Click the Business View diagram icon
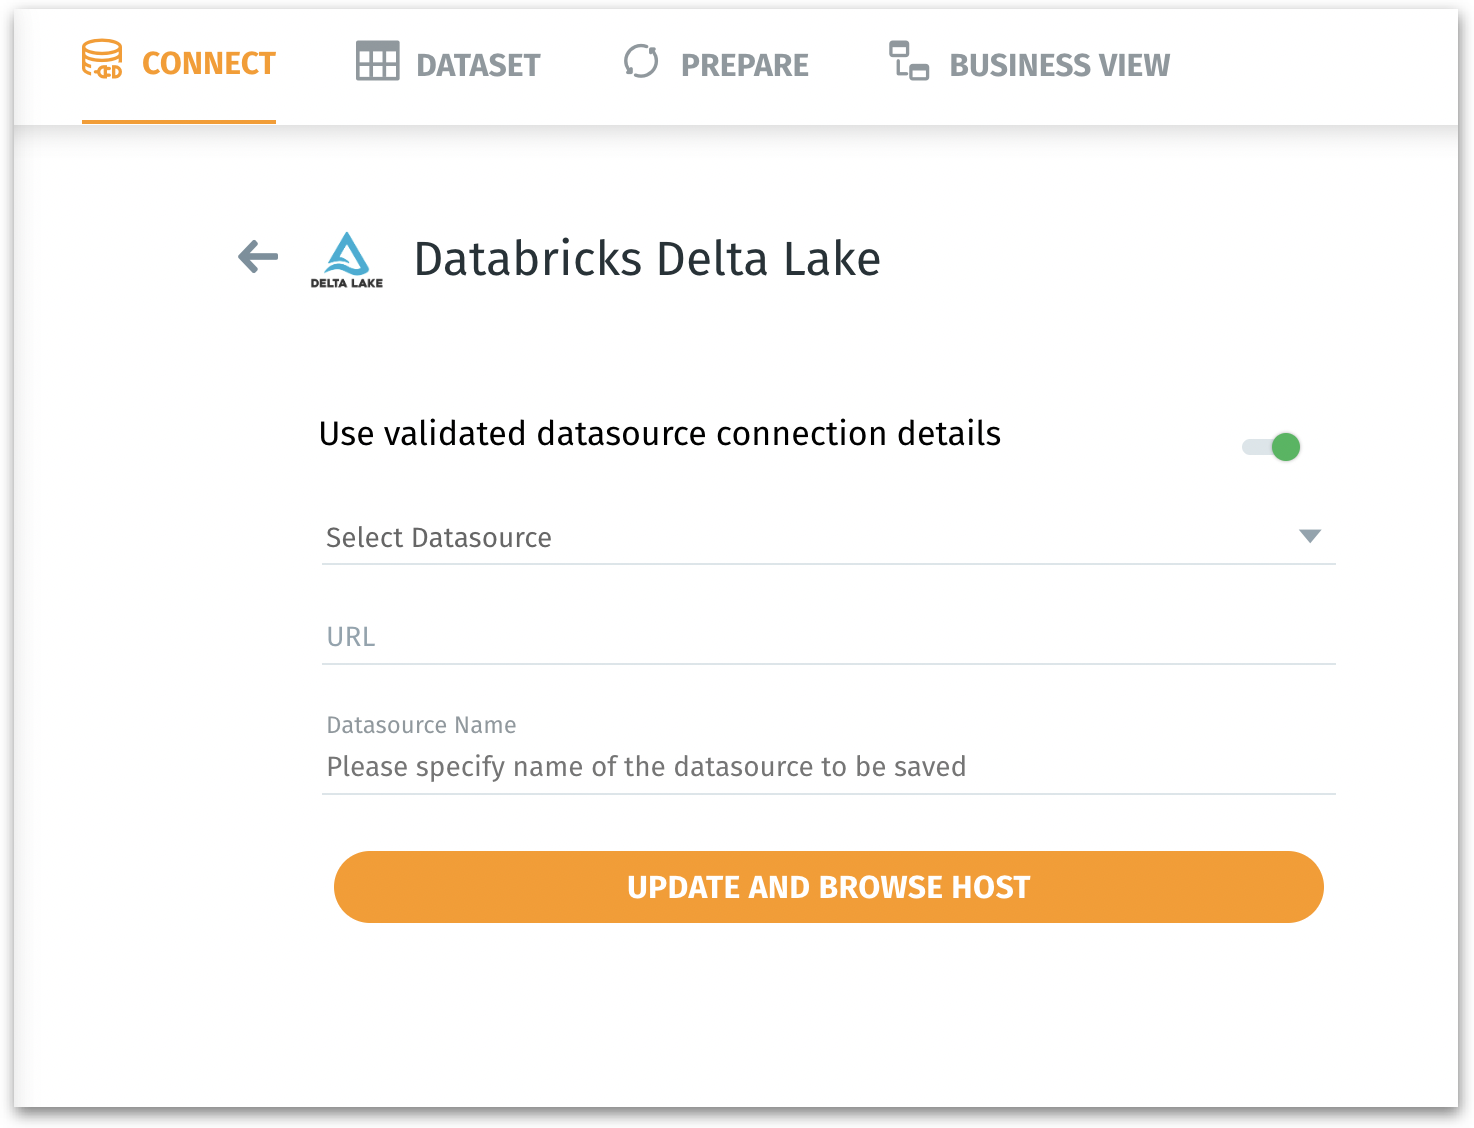Viewport: 1474px width, 1128px height. pos(909,61)
